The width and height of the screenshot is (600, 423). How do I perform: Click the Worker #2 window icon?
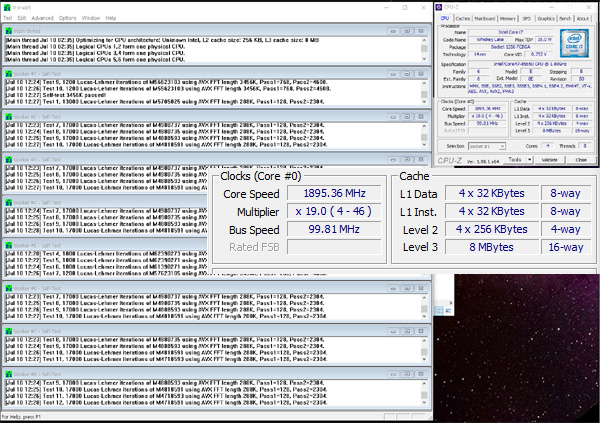click(x=9, y=117)
